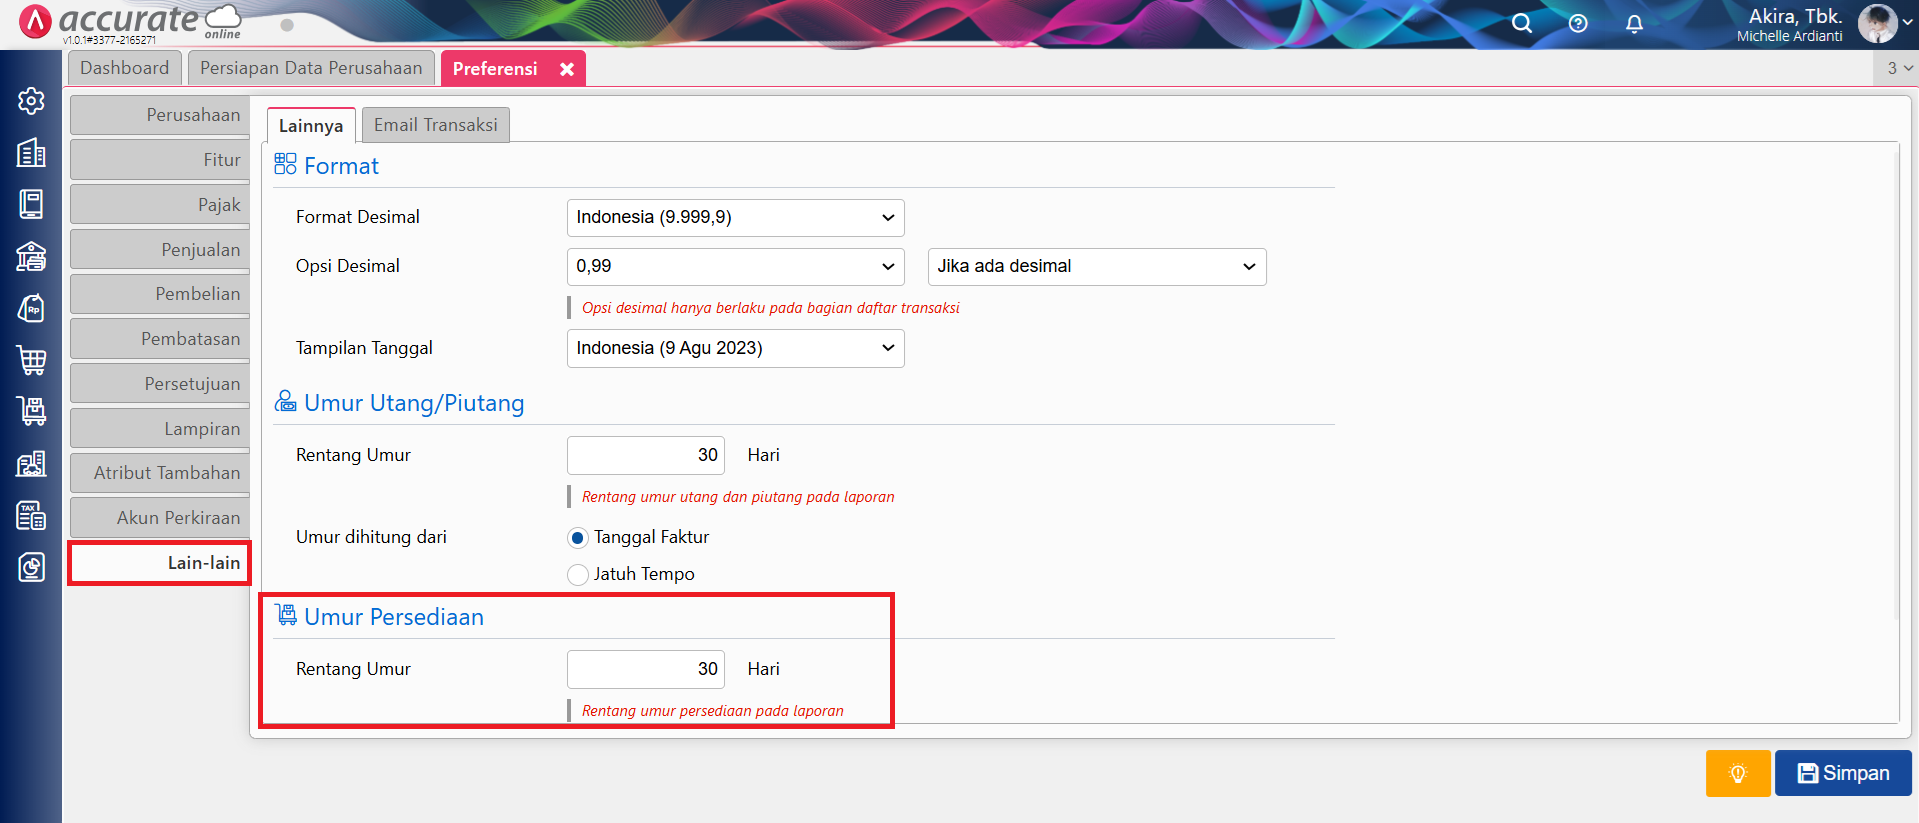Image resolution: width=1919 pixels, height=823 pixels.
Task: Switch to the Email Transaksi tab
Action: (435, 125)
